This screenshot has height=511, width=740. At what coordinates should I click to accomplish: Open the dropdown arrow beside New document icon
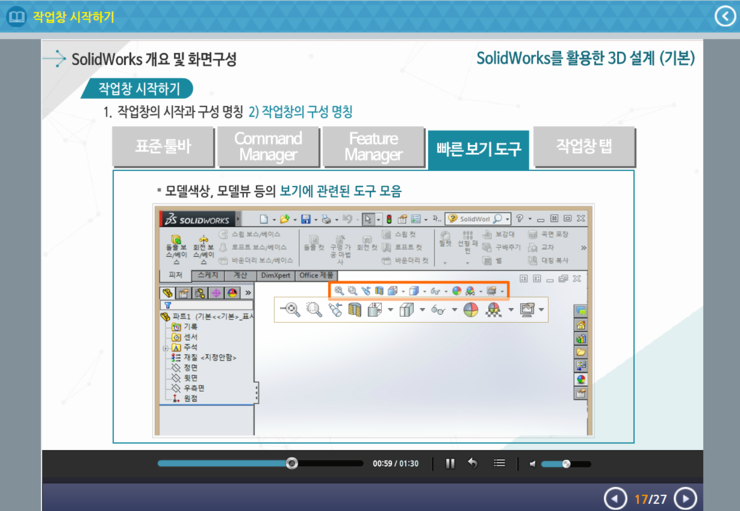[x=274, y=220]
